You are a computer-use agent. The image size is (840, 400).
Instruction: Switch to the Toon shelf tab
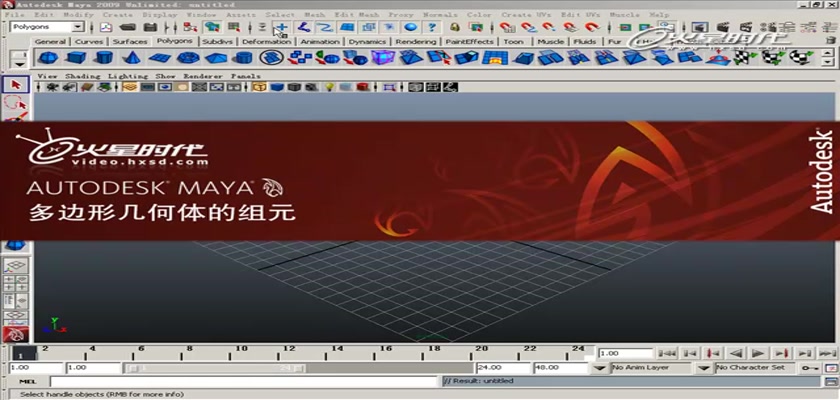pyautogui.click(x=513, y=41)
